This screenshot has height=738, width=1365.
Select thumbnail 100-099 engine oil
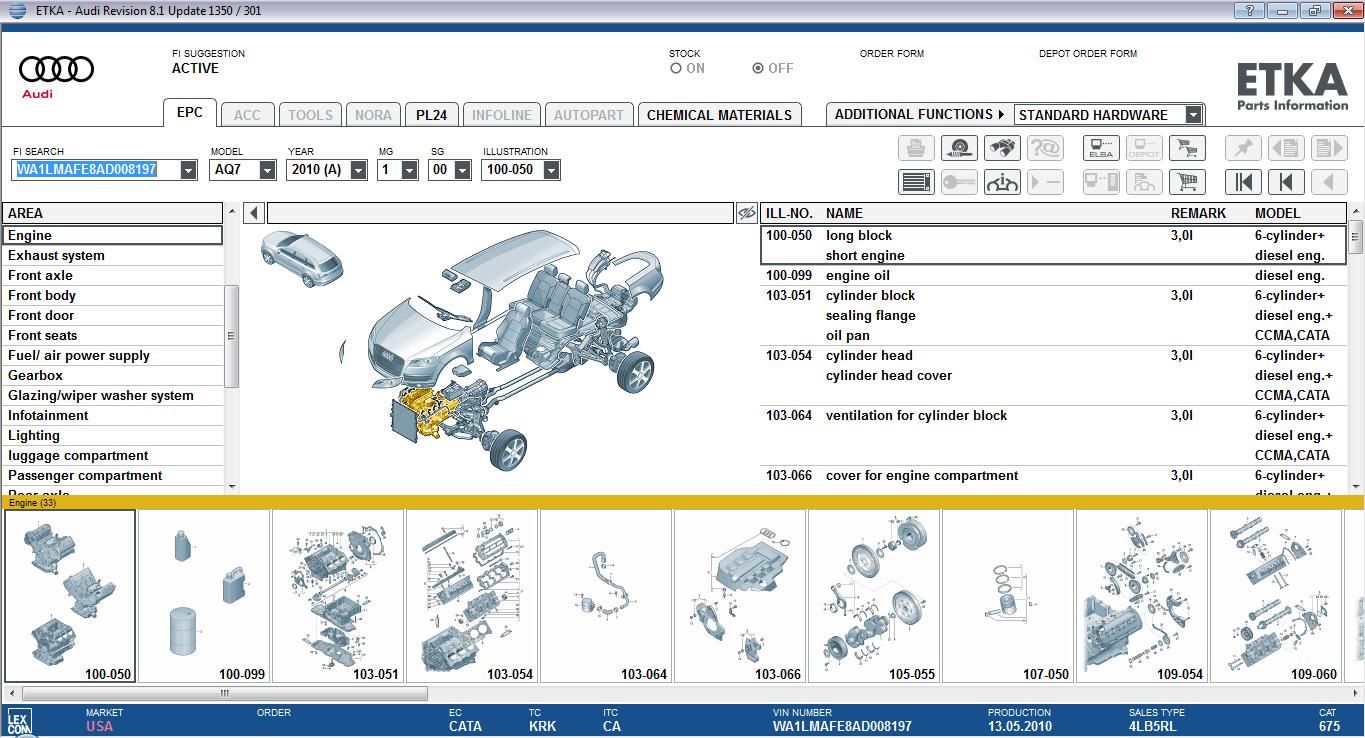tap(204, 596)
